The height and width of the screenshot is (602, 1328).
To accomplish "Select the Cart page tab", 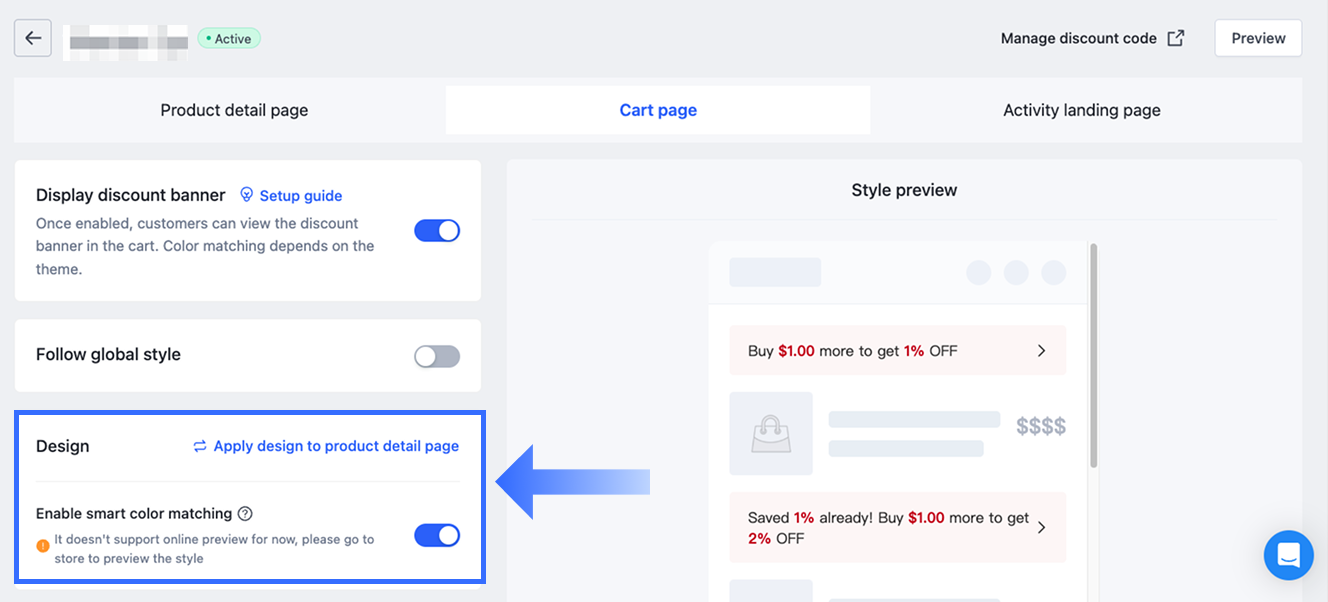I will point(658,110).
